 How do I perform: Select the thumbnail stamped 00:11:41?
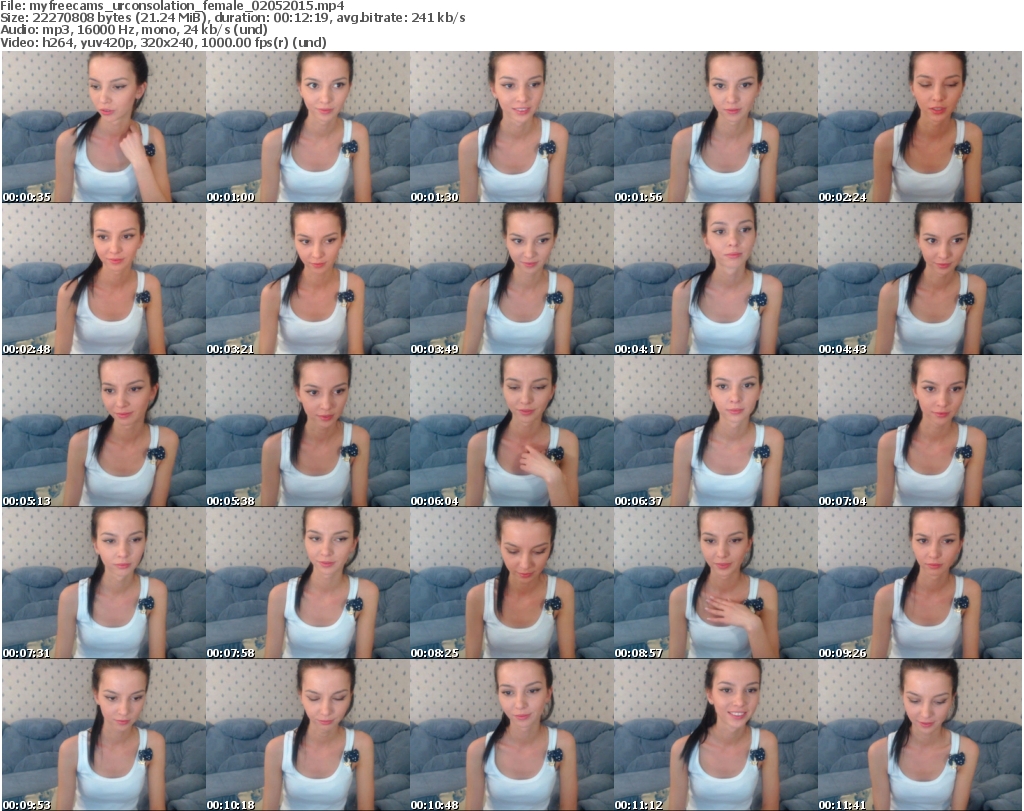[920, 735]
